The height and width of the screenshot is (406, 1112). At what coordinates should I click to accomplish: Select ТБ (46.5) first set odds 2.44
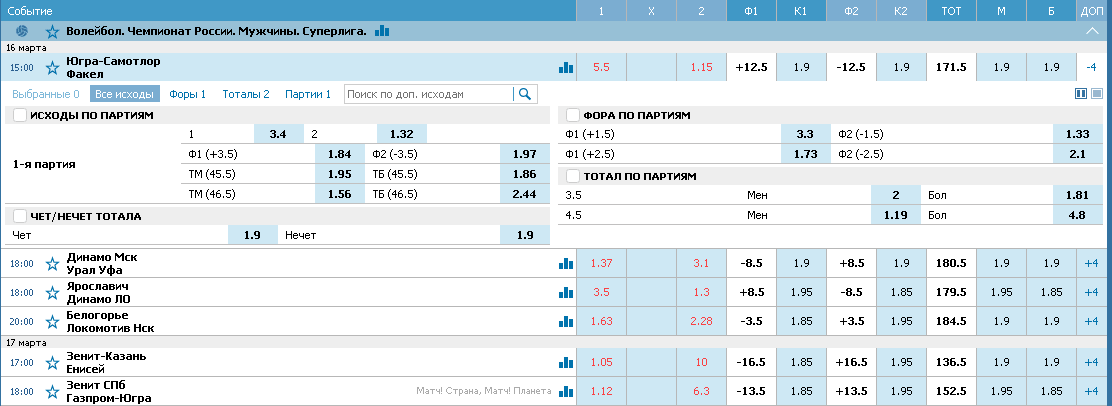point(525,194)
